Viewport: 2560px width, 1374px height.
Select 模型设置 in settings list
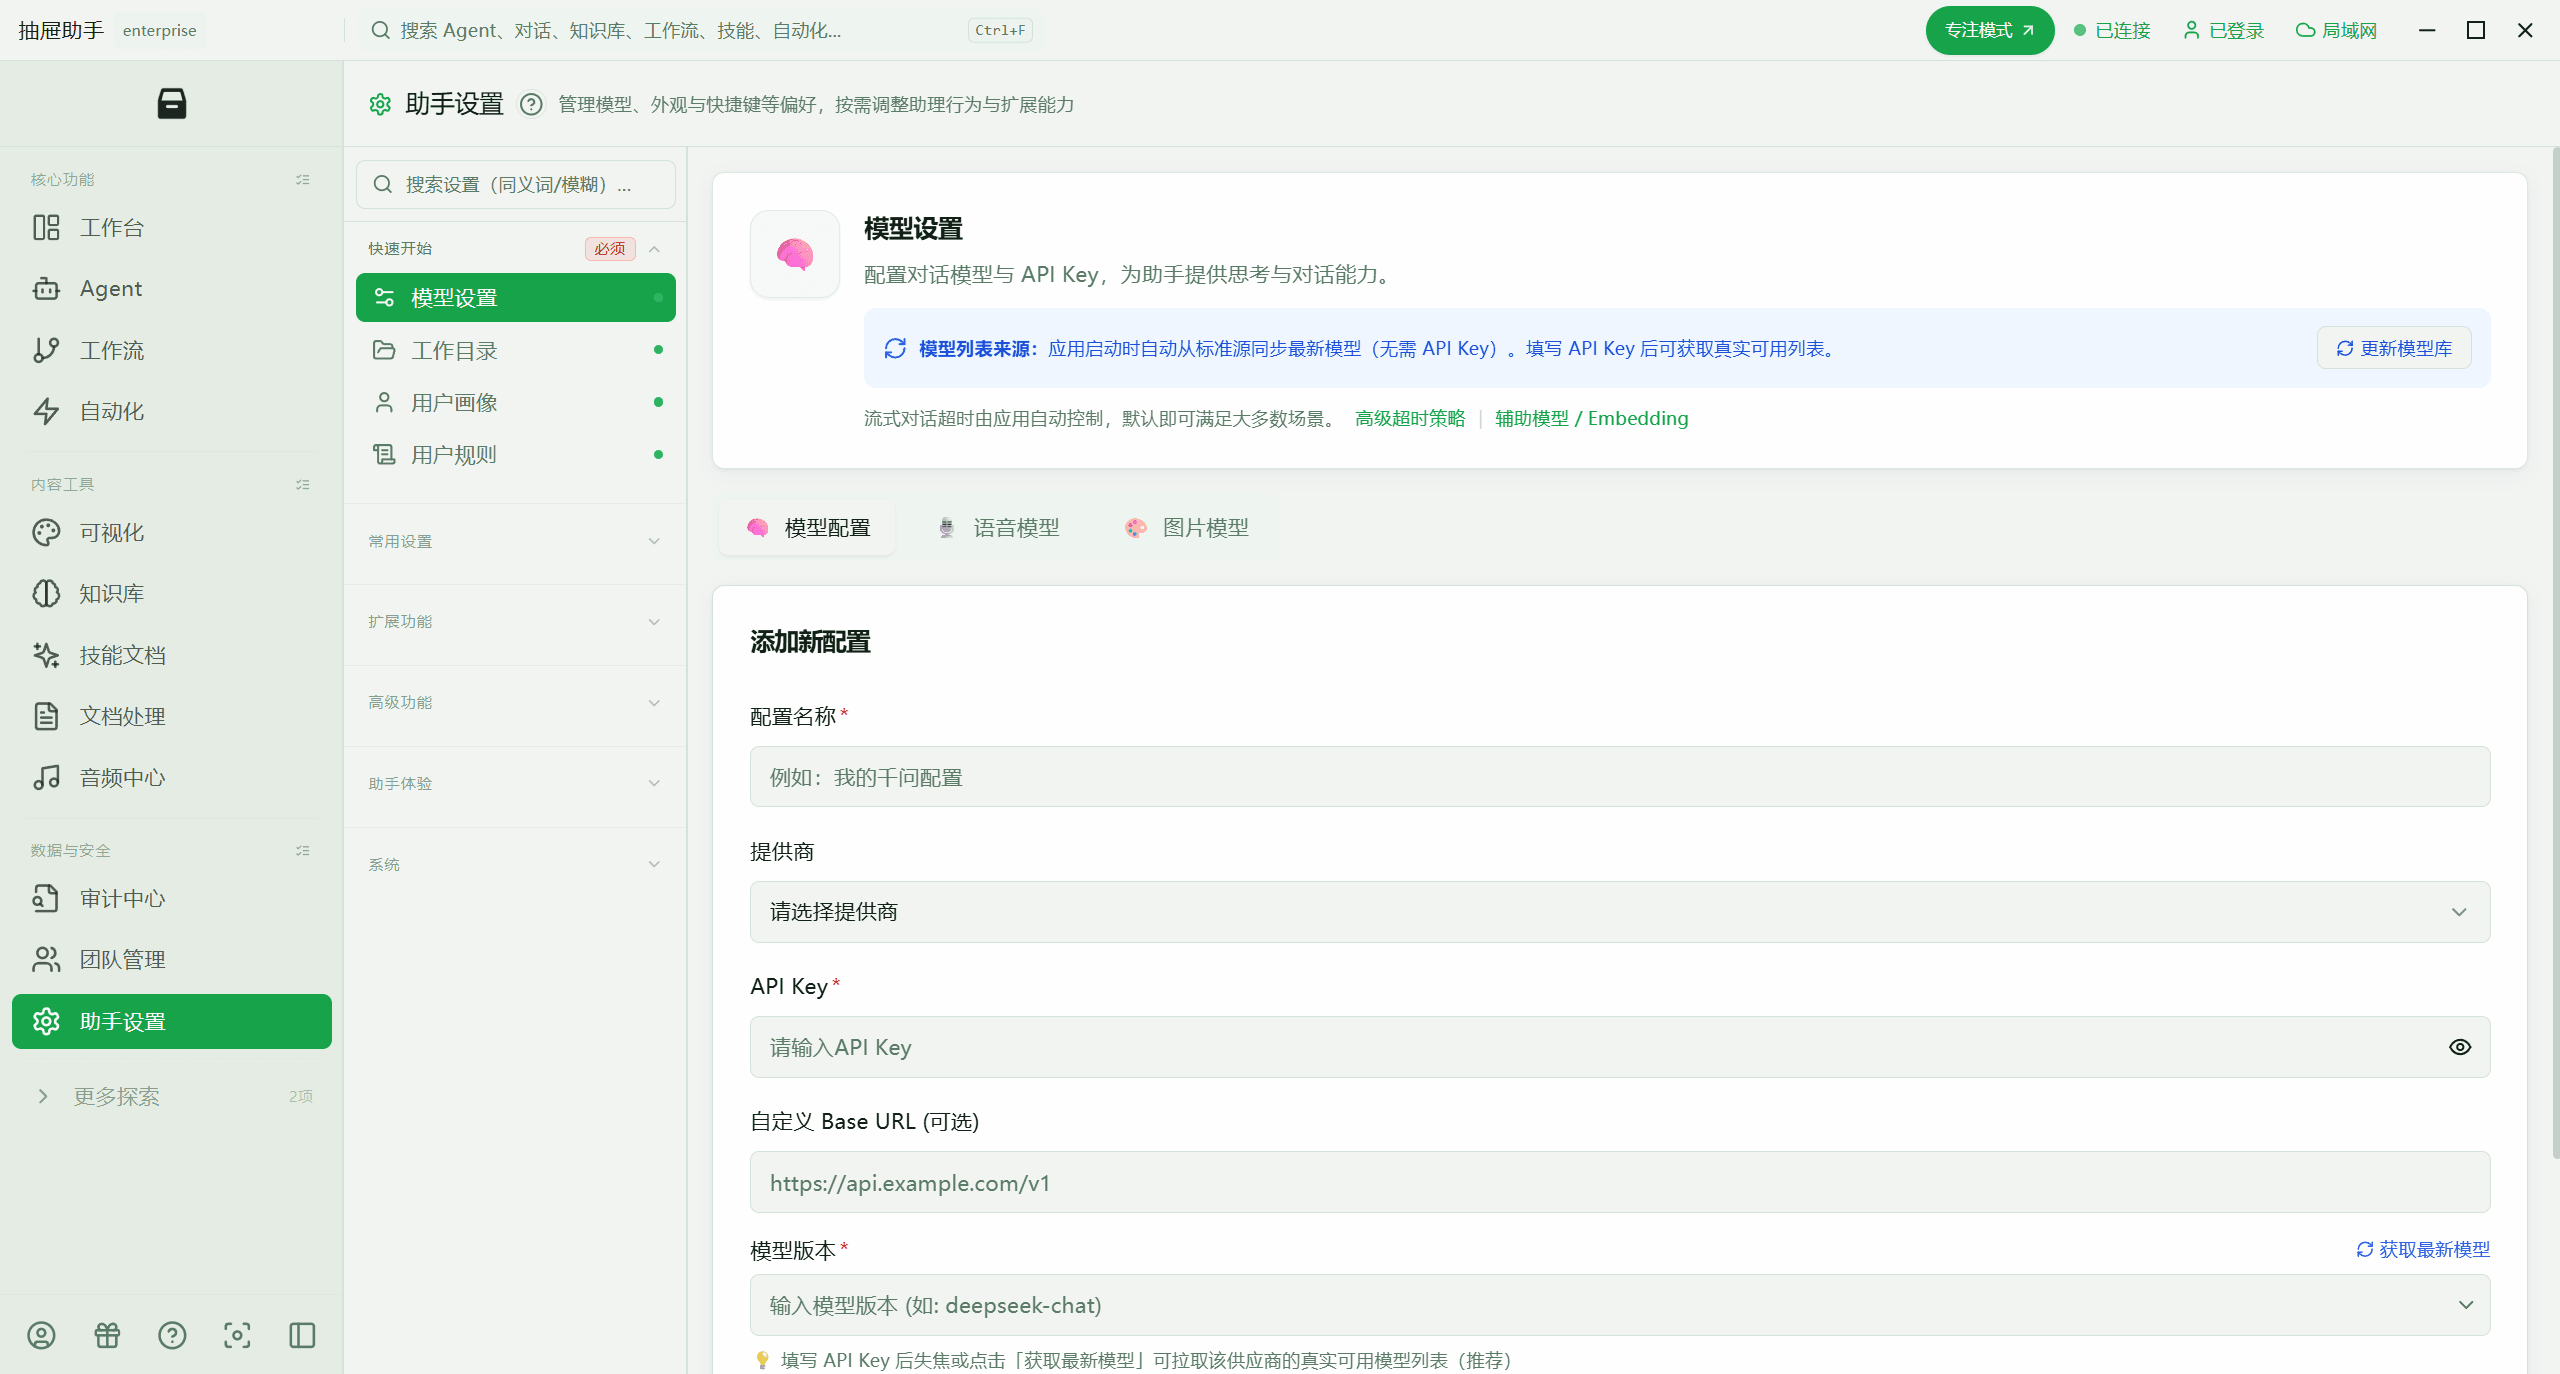click(516, 298)
